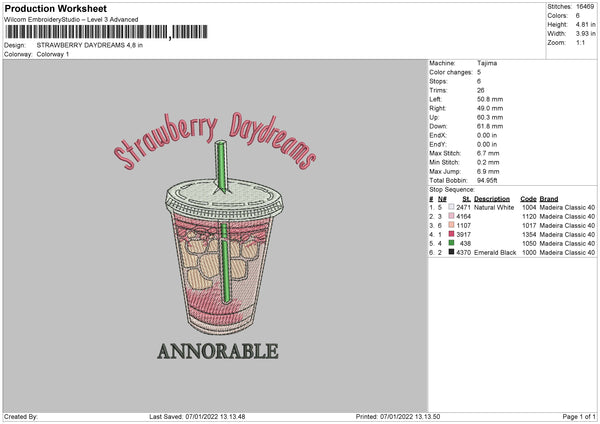The width and height of the screenshot is (600, 424).
Task: Click the Page 1 of 1 footer text
Action: [x=579, y=416]
